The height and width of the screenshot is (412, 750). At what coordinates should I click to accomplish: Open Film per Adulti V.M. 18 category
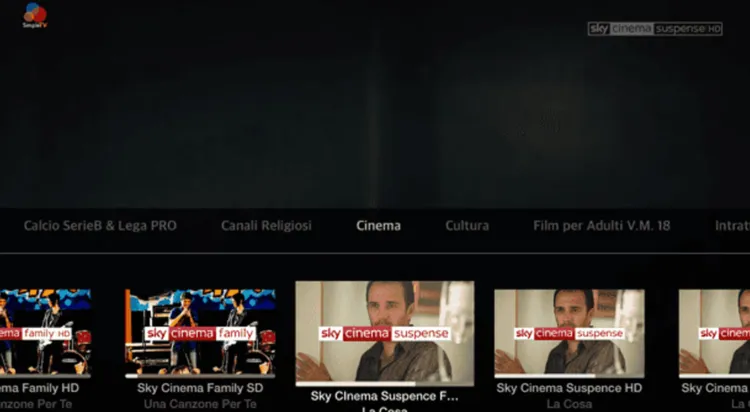point(602,226)
